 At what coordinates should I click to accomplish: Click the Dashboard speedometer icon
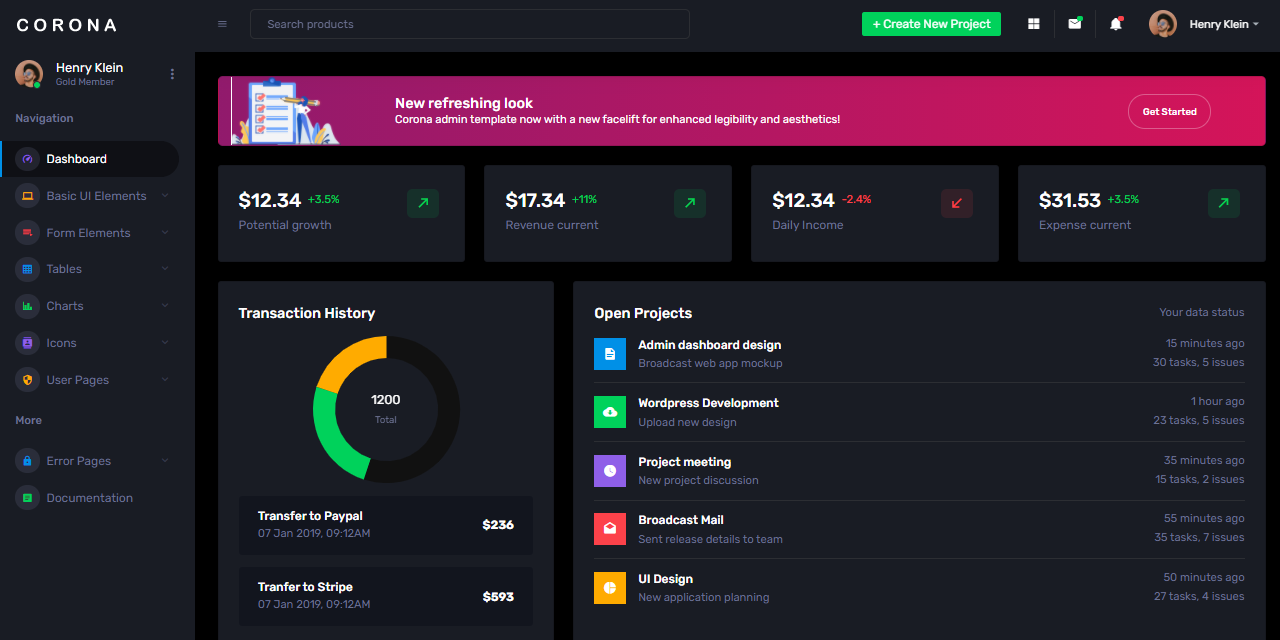coord(28,159)
